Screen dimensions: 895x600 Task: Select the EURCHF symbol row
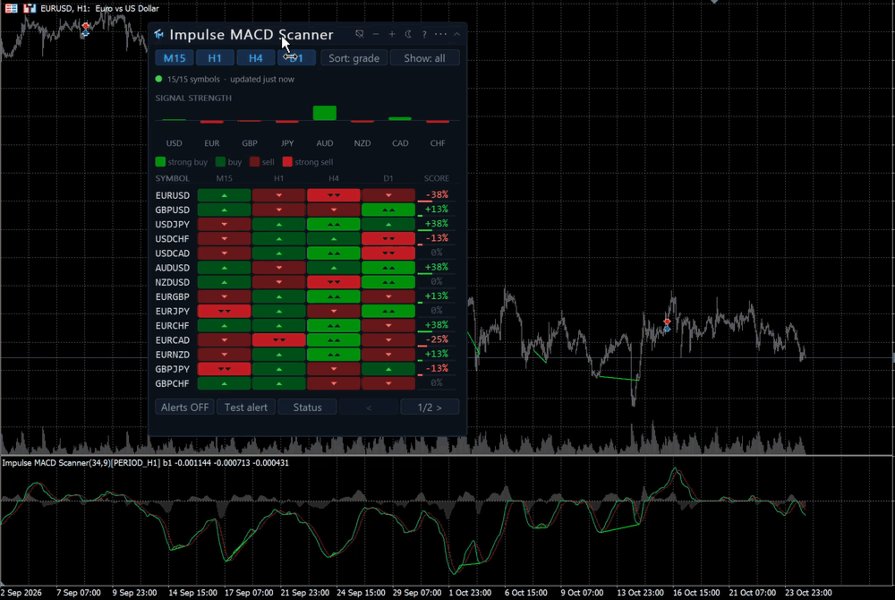pos(305,325)
